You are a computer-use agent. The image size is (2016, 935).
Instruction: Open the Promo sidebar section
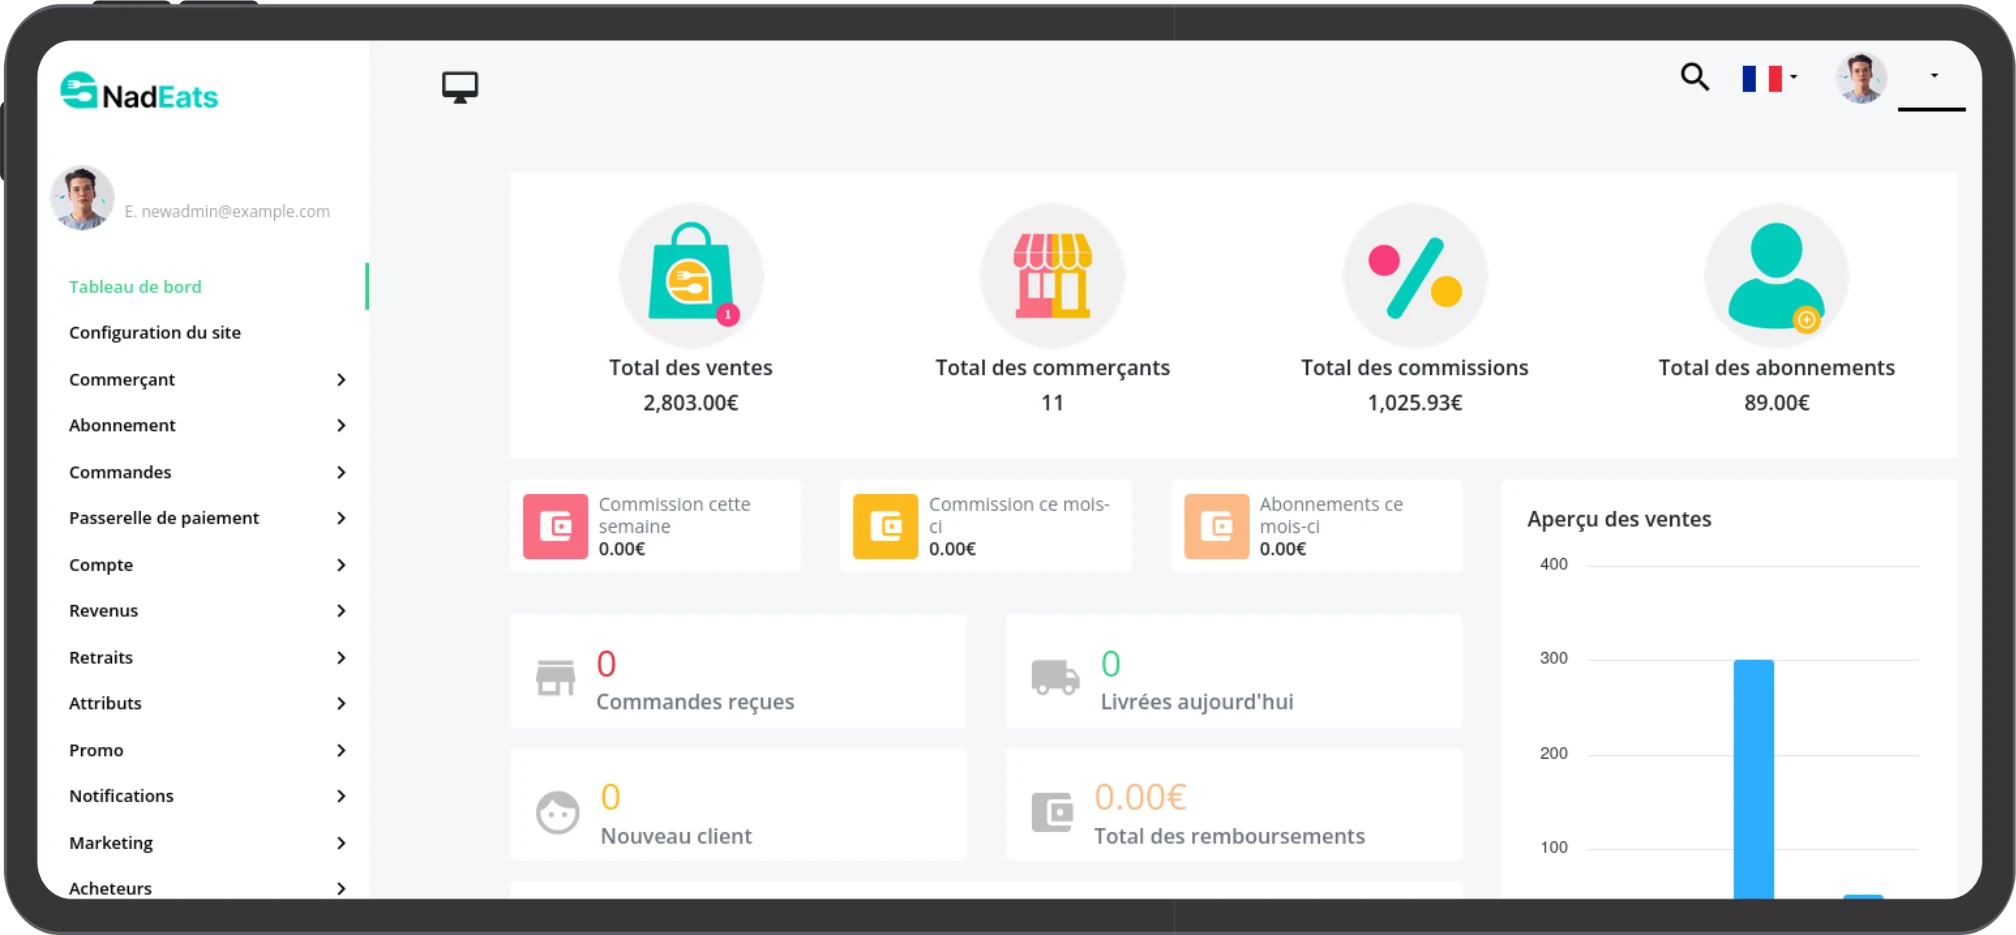[96, 750]
